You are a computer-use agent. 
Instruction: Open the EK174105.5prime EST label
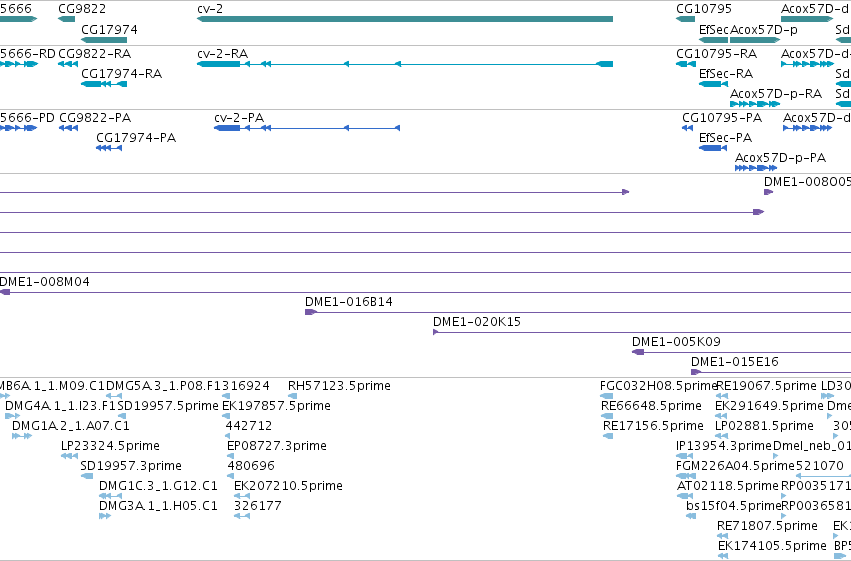click(772, 546)
